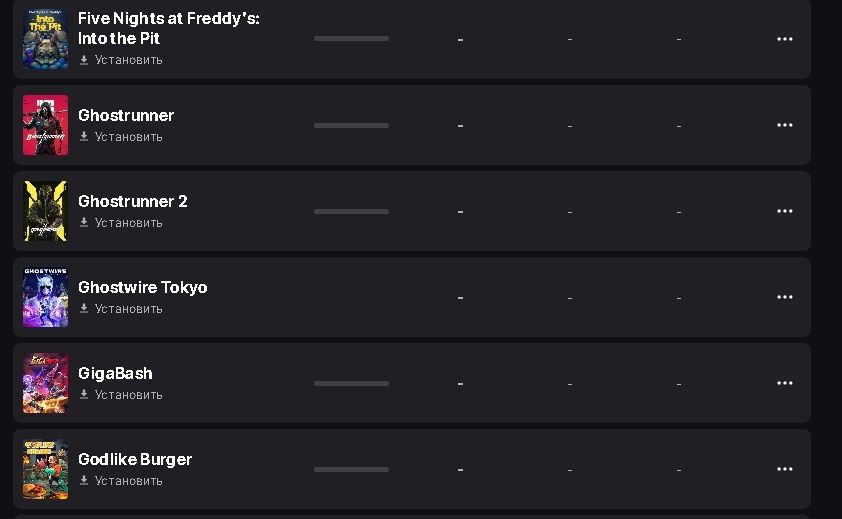Show options for Five Nights at Freddy's
Viewport: 842px width, 519px height.
pos(785,39)
